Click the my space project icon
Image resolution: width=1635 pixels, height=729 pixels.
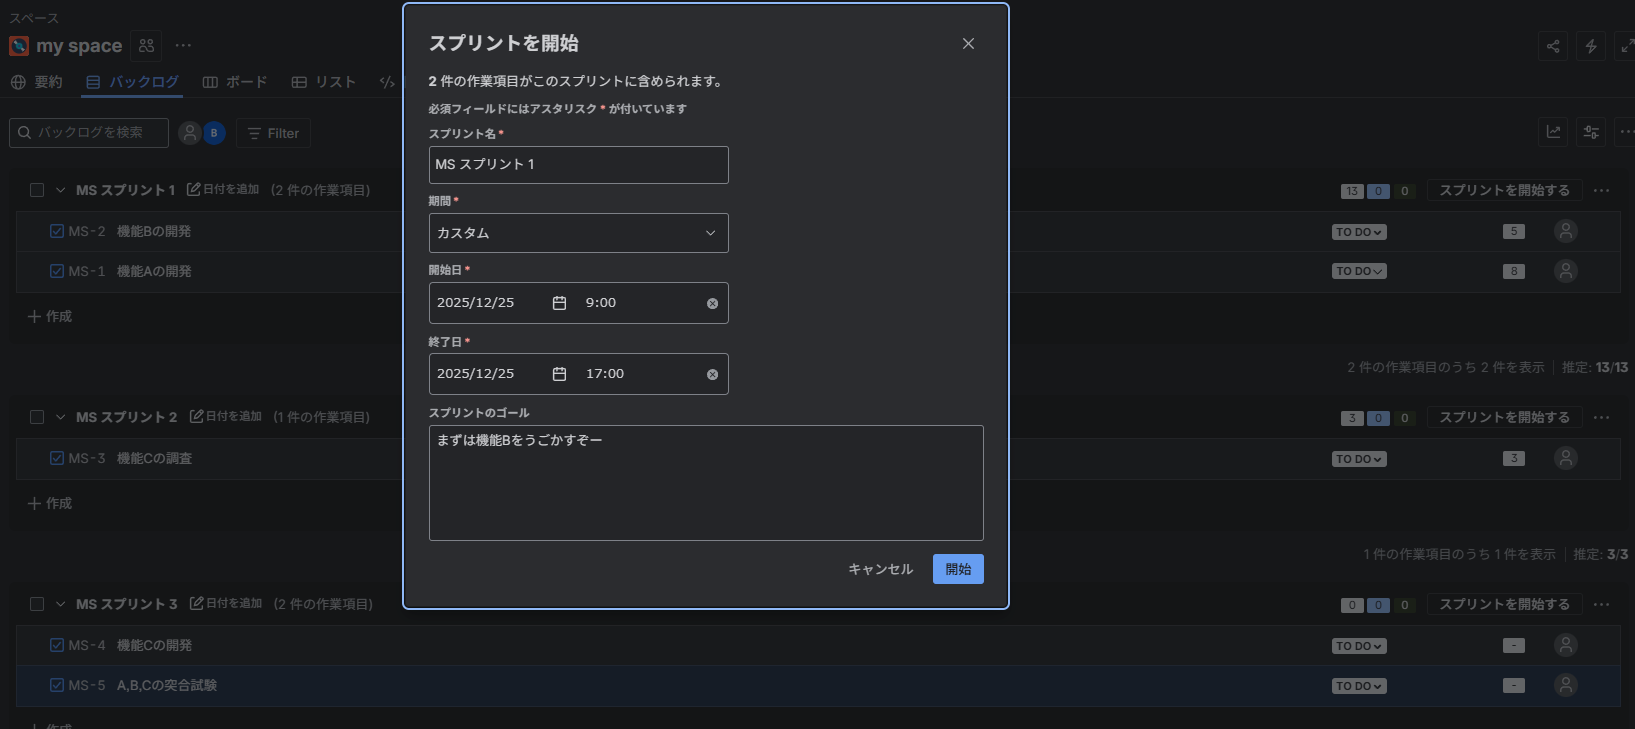coord(19,46)
